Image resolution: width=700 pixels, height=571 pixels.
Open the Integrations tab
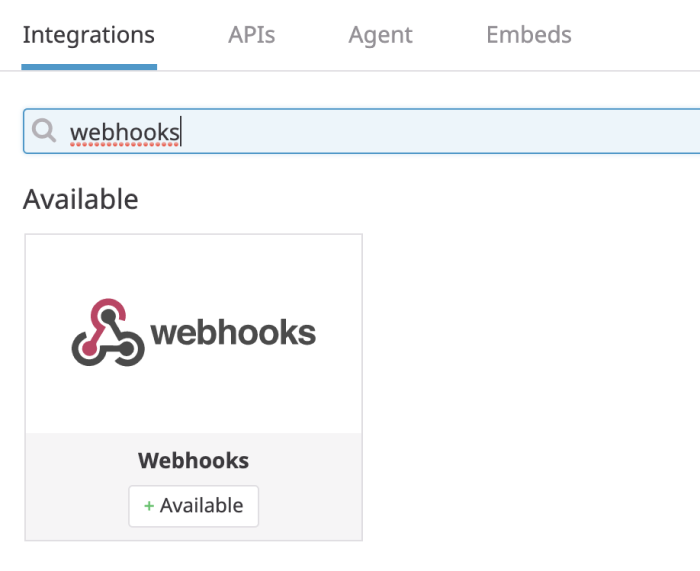pyautogui.click(x=88, y=35)
